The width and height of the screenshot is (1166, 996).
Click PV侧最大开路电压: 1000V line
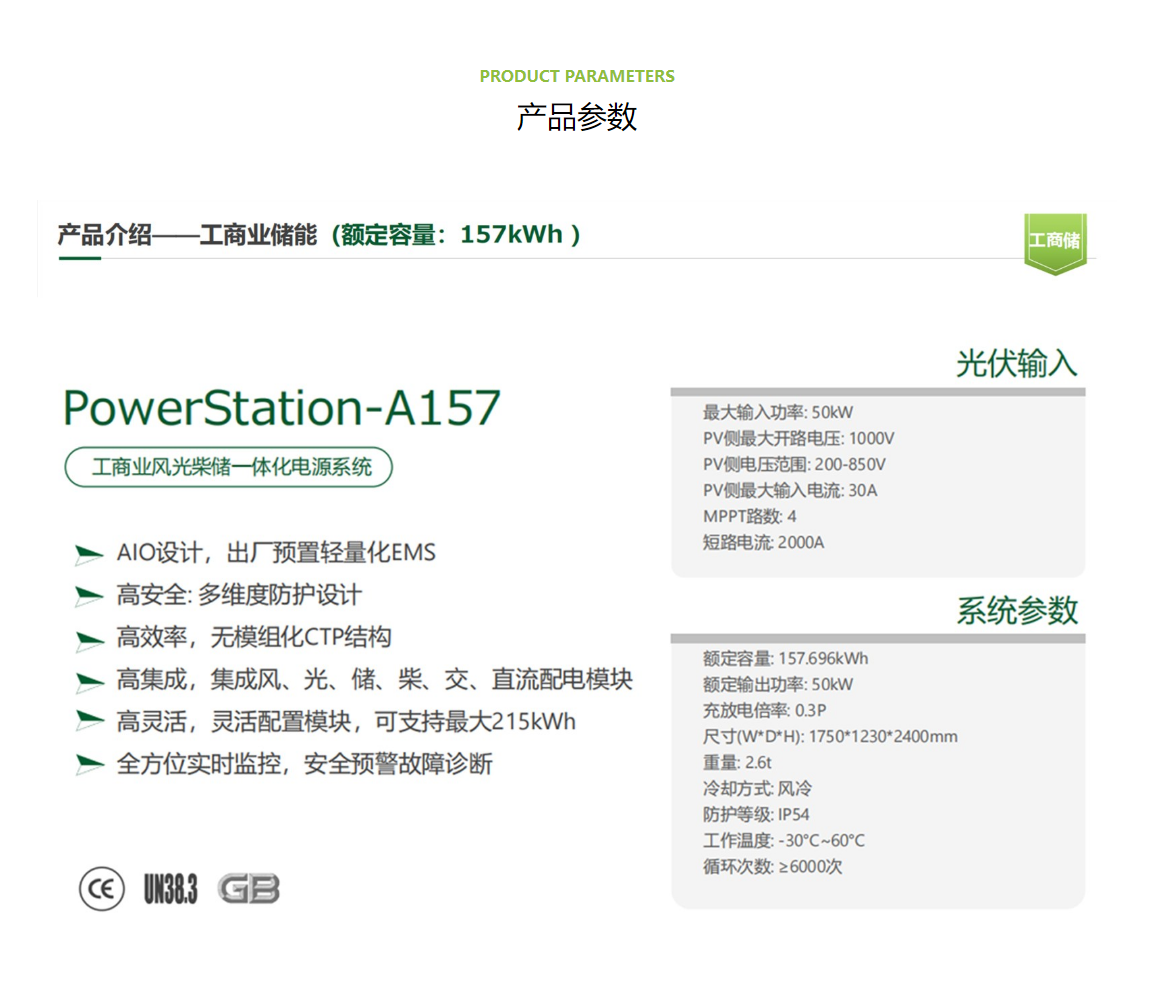point(799,438)
